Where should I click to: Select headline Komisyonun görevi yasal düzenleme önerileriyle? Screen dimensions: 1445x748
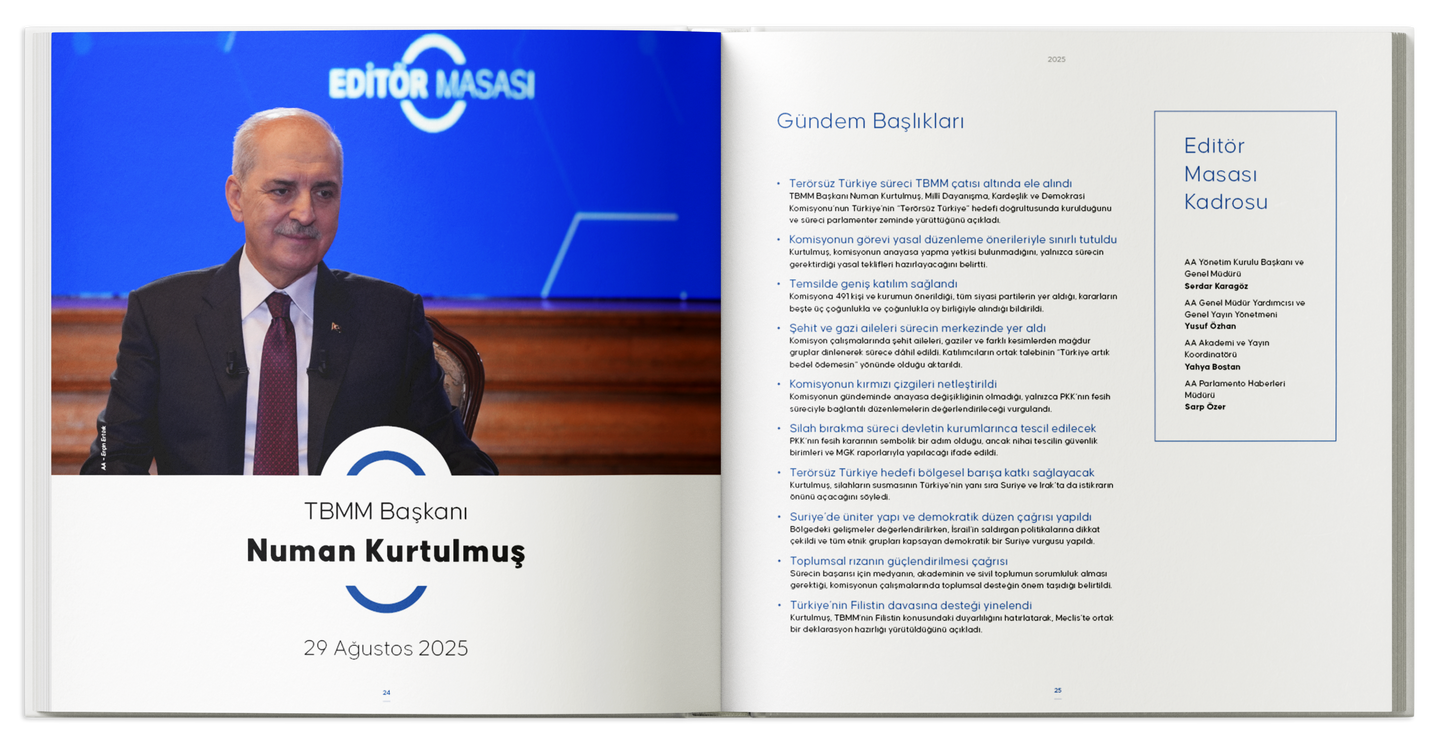click(953, 240)
